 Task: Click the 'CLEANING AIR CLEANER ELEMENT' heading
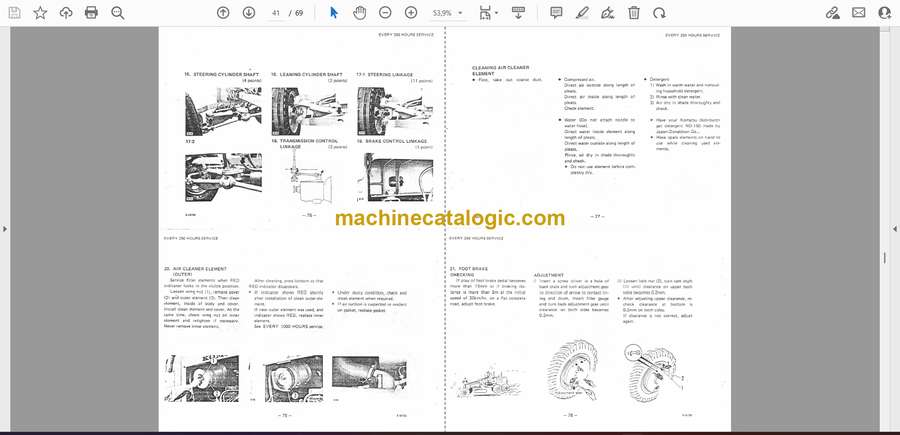(x=501, y=71)
